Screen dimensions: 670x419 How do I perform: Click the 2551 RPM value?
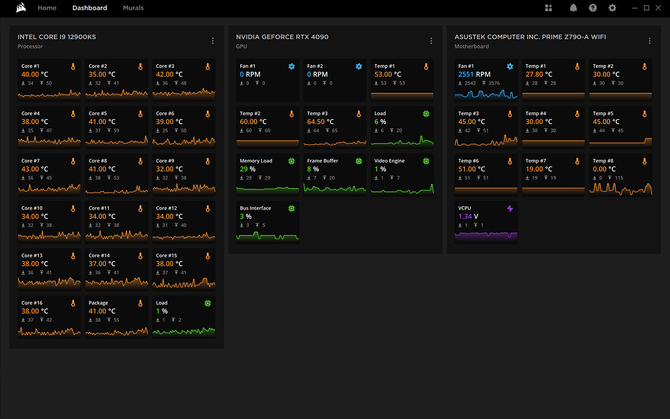pyautogui.click(x=474, y=74)
